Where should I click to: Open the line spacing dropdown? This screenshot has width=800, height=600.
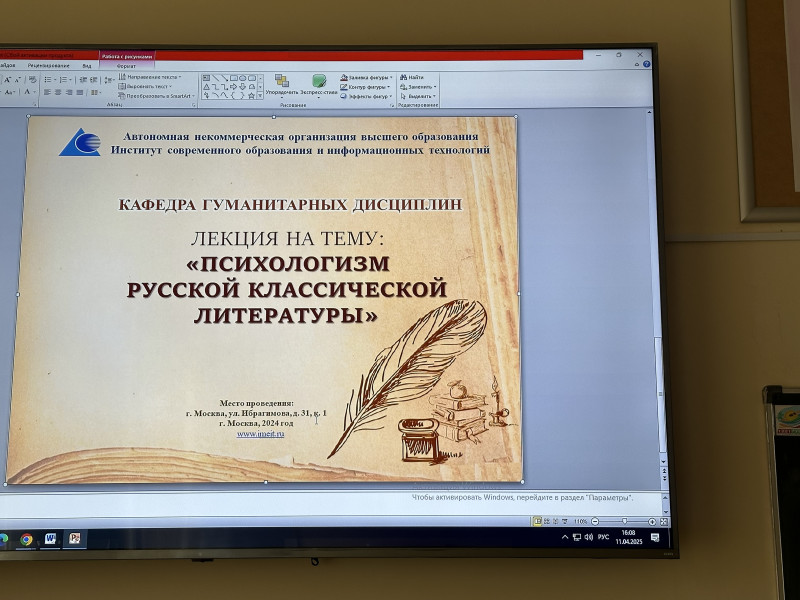[x=109, y=80]
